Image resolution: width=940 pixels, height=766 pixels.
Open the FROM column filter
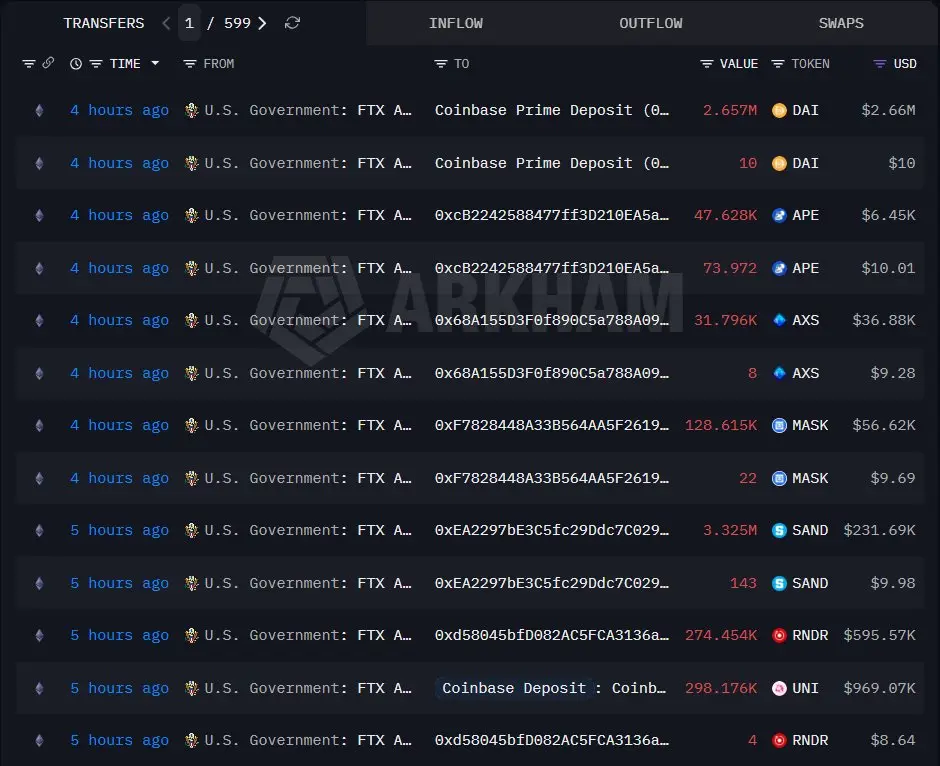pos(190,64)
